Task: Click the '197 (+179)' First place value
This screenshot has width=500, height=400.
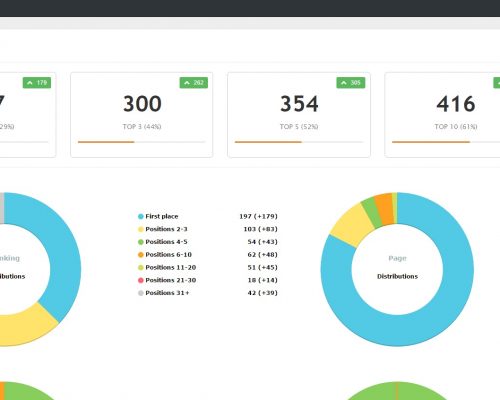Action: (x=258, y=216)
